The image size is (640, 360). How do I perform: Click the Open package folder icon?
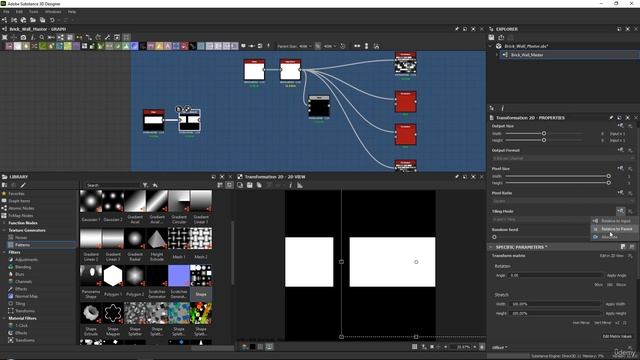[x=33, y=20]
